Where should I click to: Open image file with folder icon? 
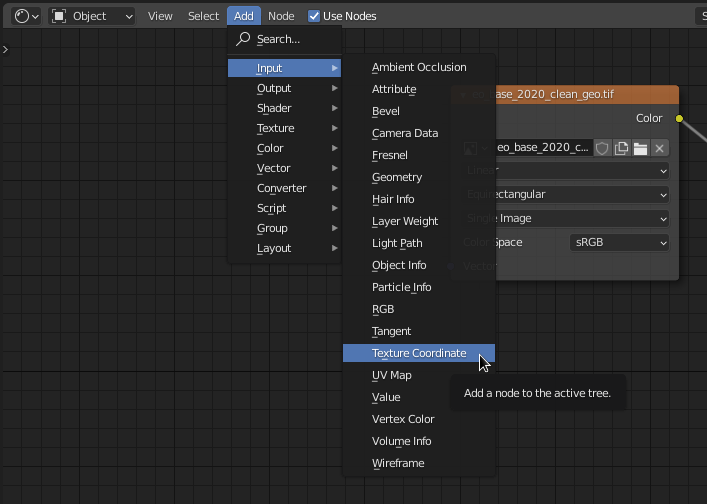coord(640,148)
